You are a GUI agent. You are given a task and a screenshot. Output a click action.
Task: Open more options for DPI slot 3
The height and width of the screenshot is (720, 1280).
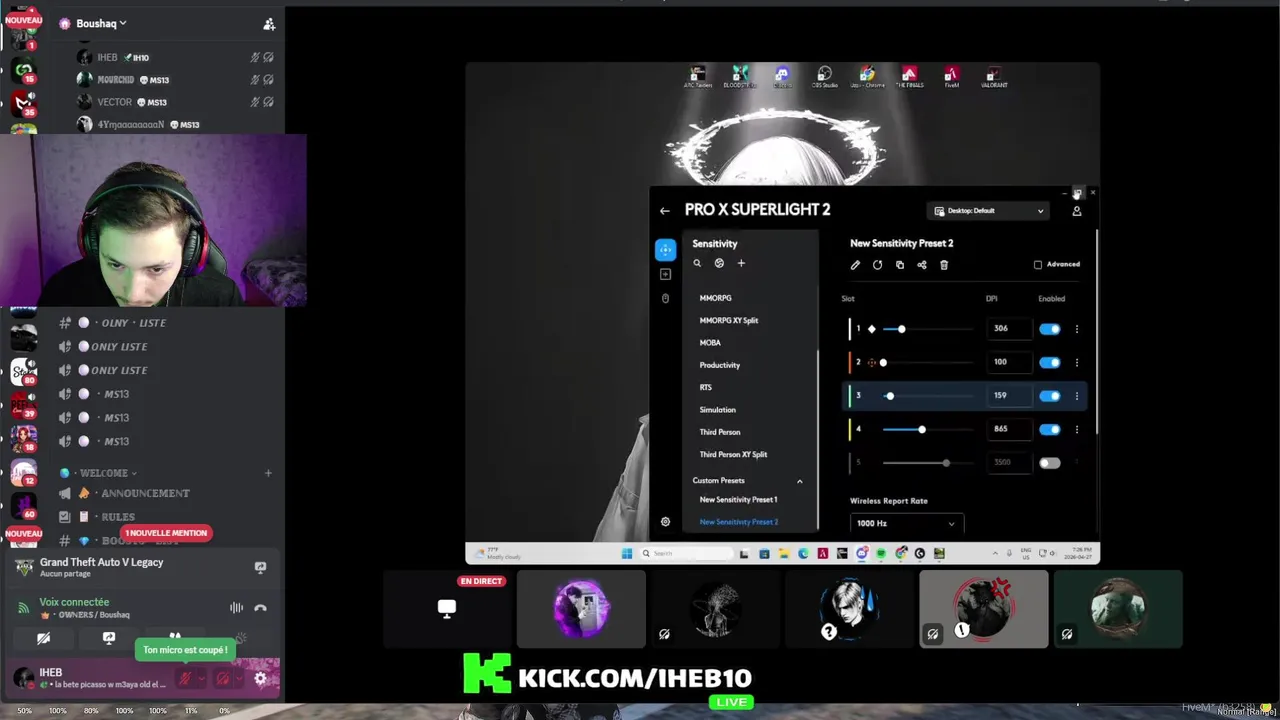tap(1076, 396)
